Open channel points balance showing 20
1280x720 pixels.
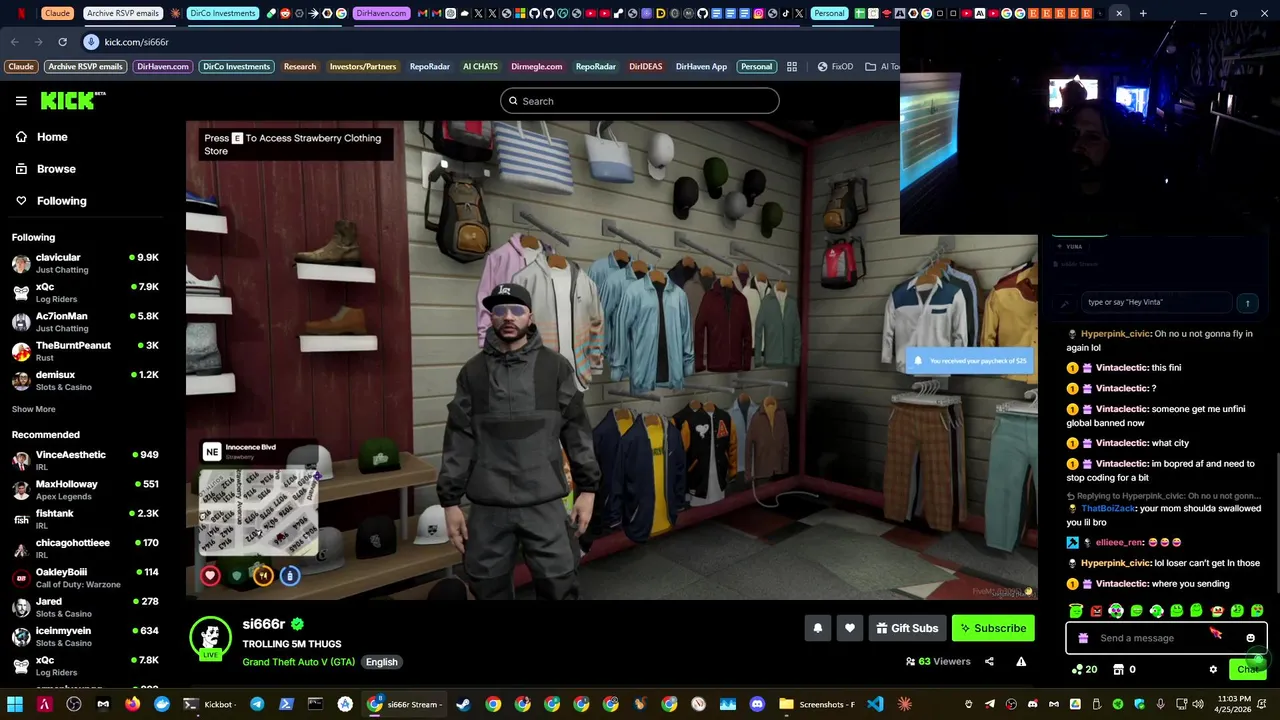tap(1084, 669)
